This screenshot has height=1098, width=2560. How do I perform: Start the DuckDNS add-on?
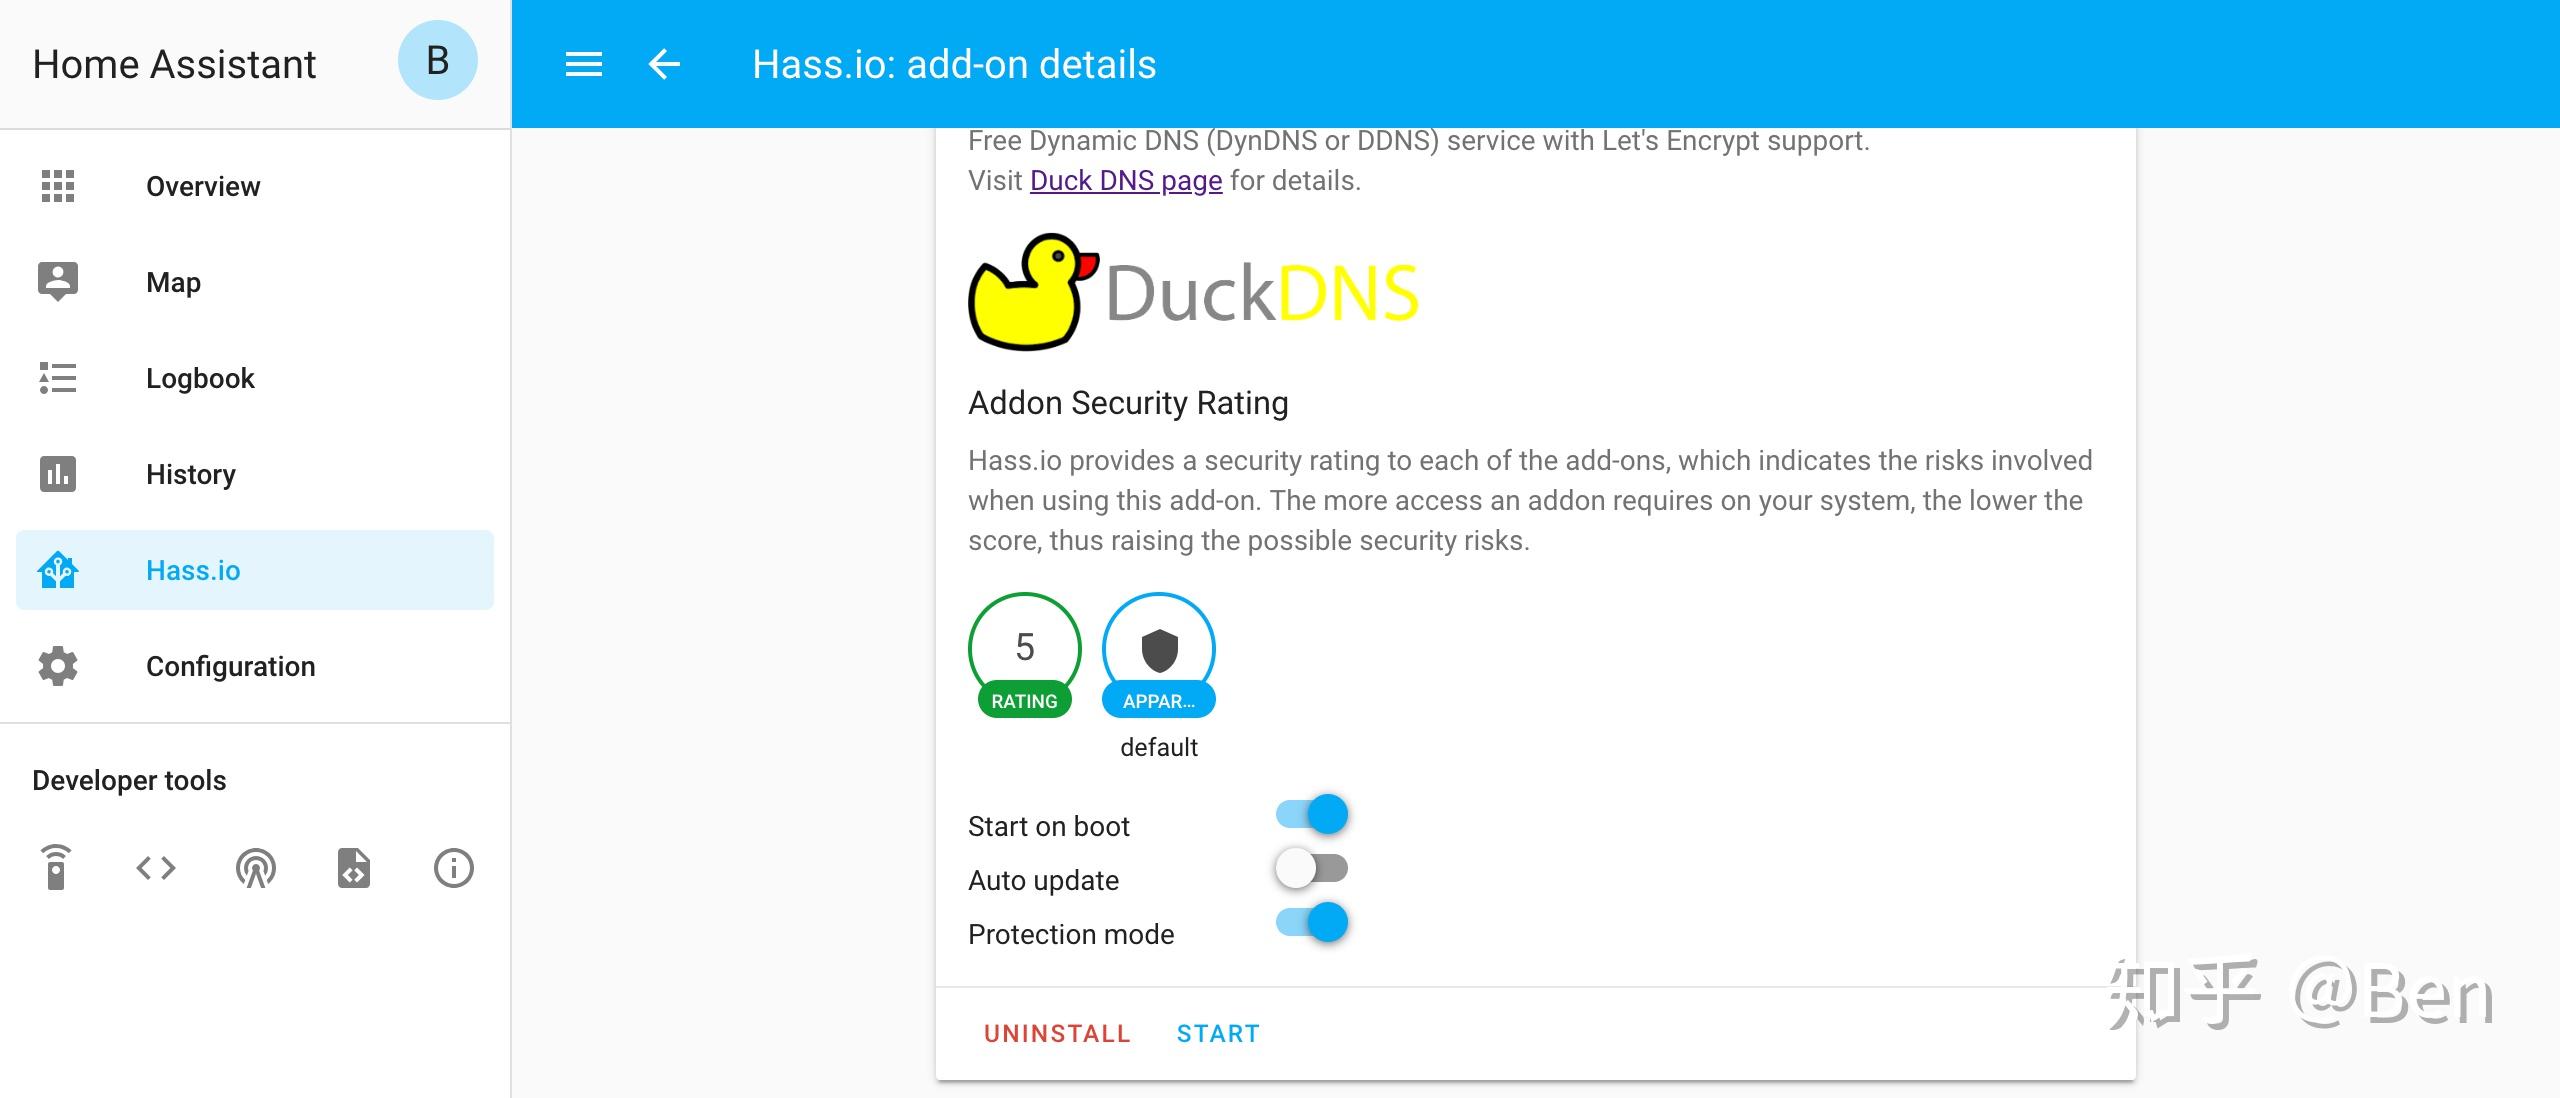pyautogui.click(x=1217, y=1032)
